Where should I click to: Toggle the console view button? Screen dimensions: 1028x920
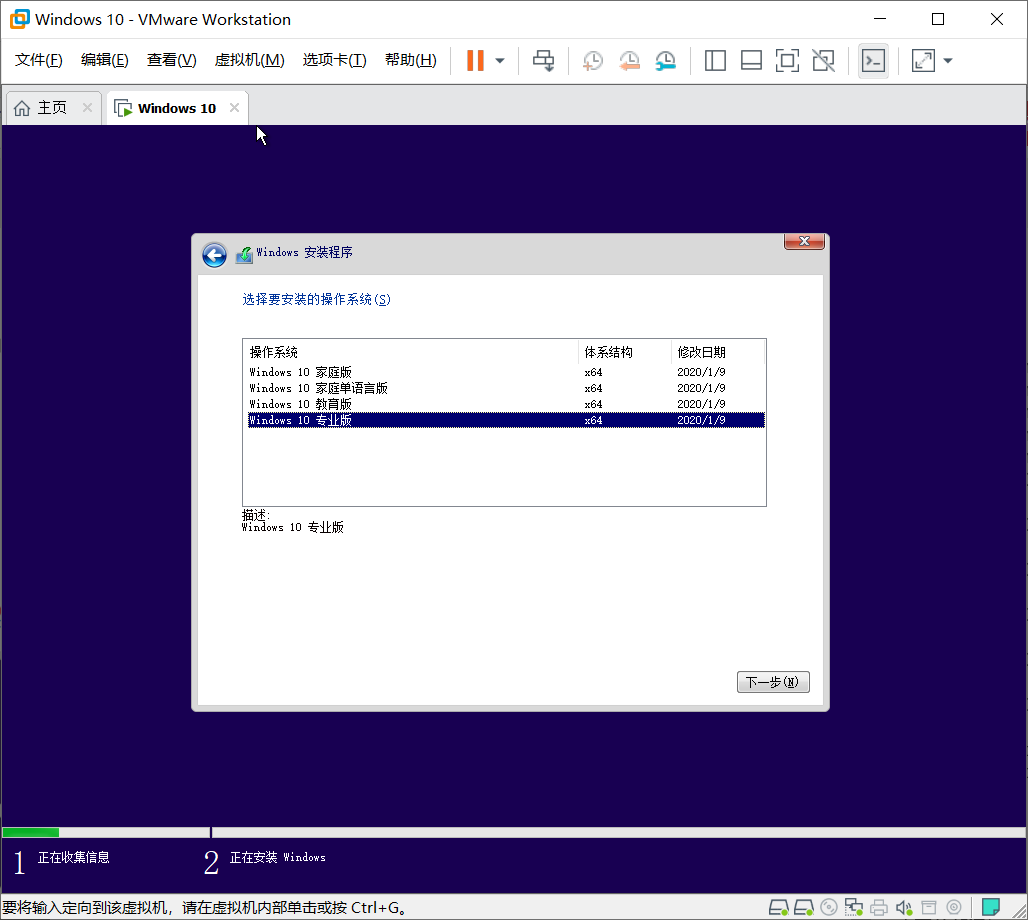[873, 61]
